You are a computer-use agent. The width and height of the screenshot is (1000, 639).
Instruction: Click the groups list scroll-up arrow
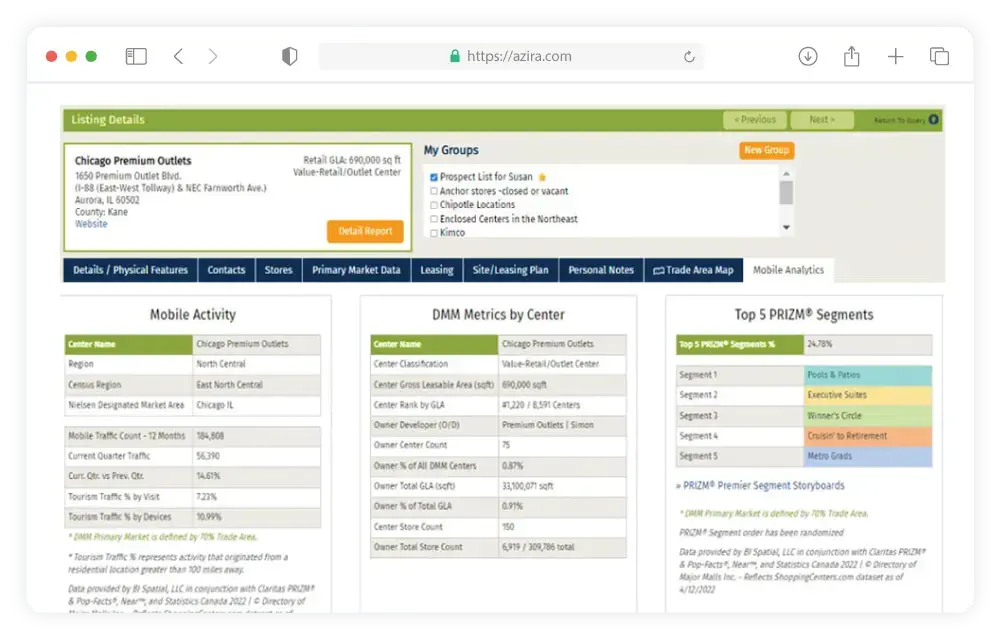(x=786, y=173)
